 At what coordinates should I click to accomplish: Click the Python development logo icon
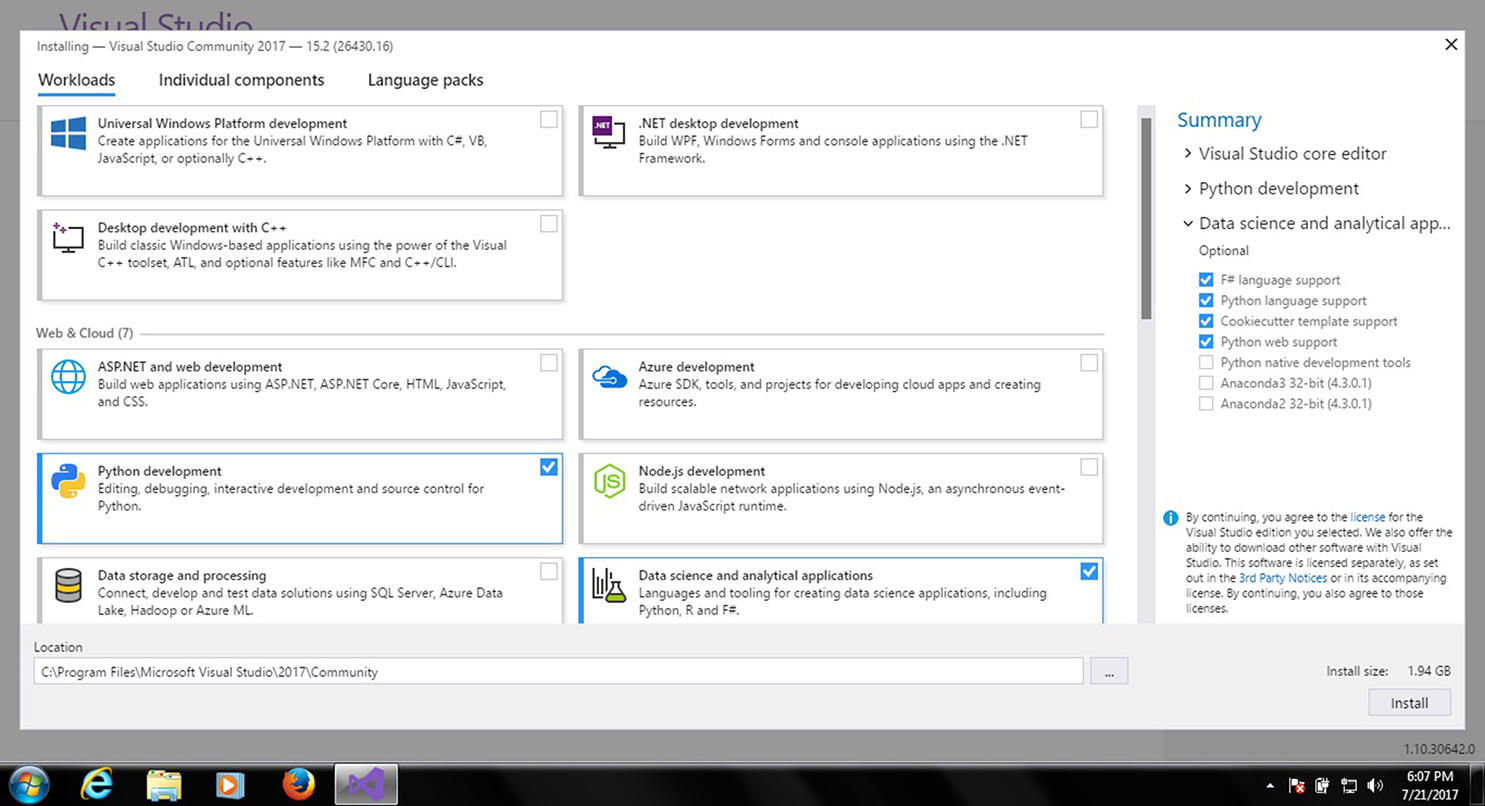(x=68, y=481)
